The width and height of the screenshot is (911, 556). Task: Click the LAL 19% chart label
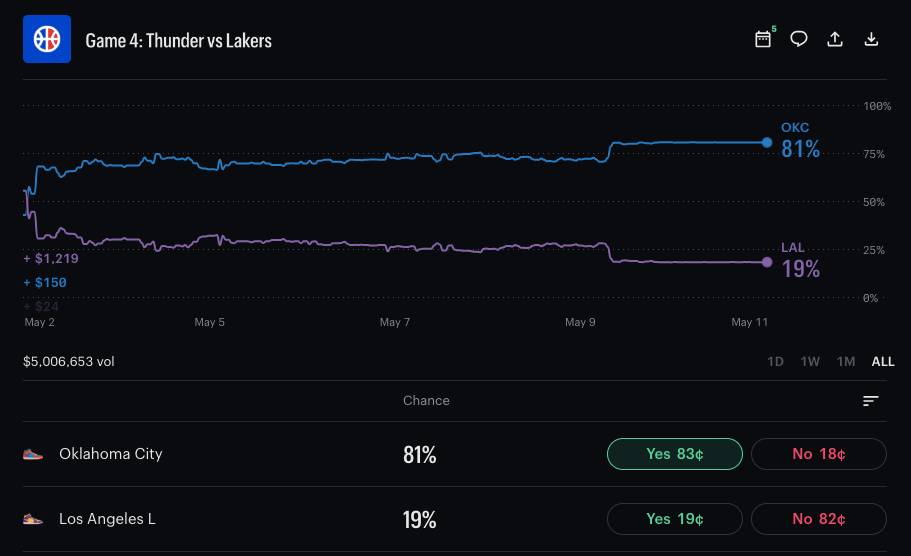pos(800,261)
